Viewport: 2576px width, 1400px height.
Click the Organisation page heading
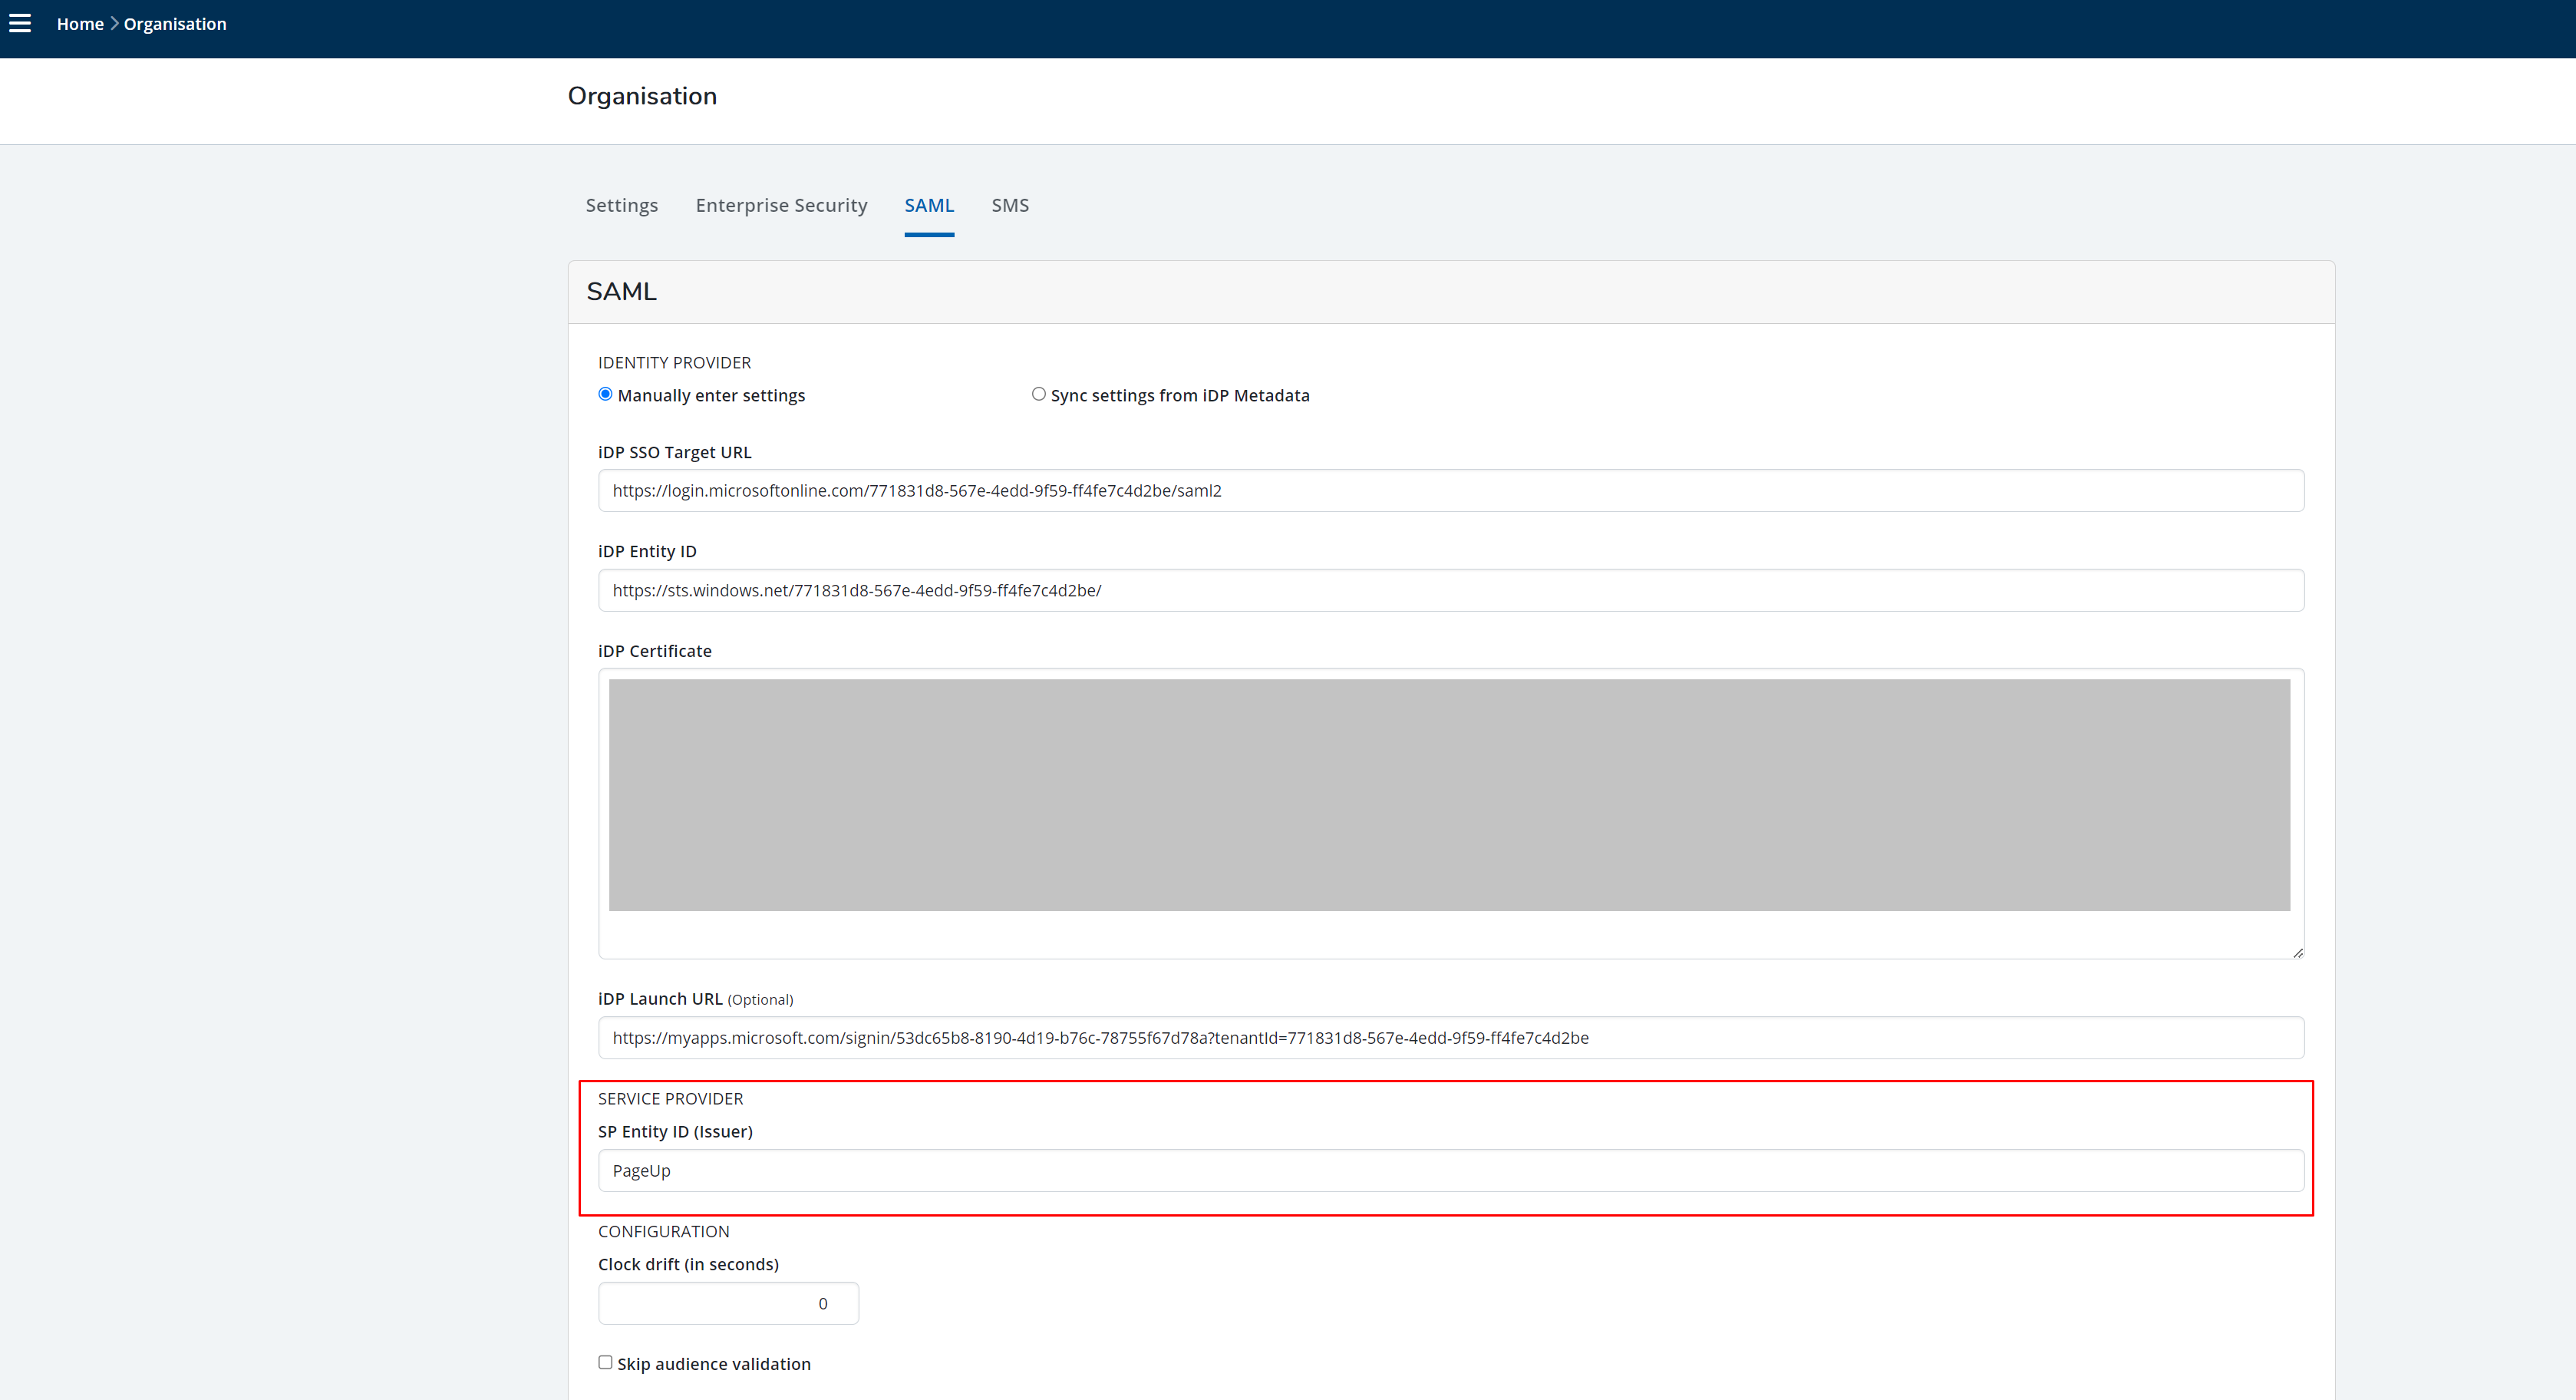(642, 96)
